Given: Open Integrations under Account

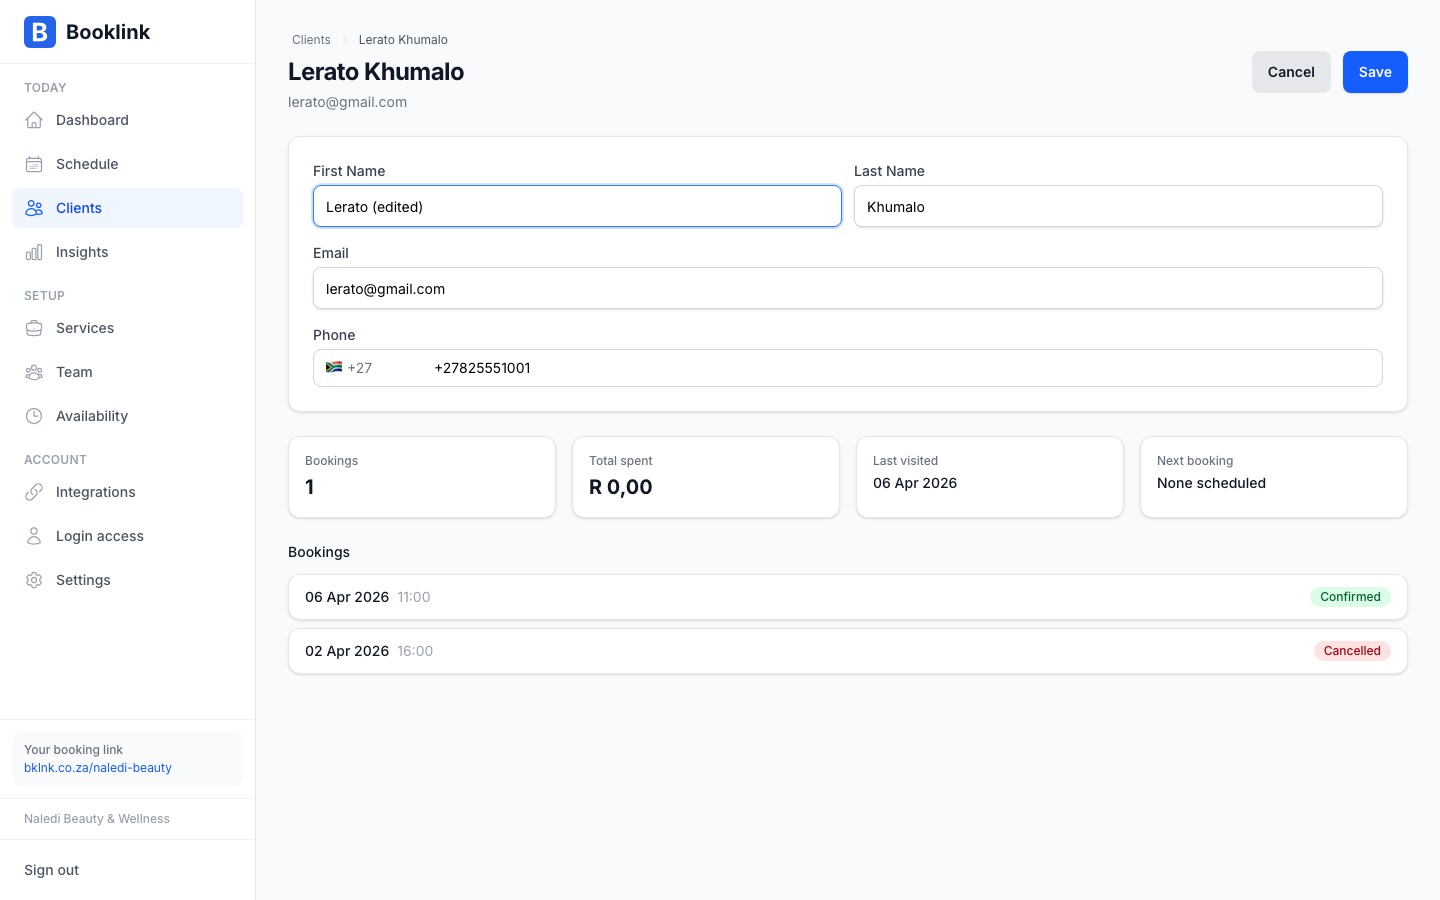Looking at the screenshot, I should pyautogui.click(x=127, y=492).
